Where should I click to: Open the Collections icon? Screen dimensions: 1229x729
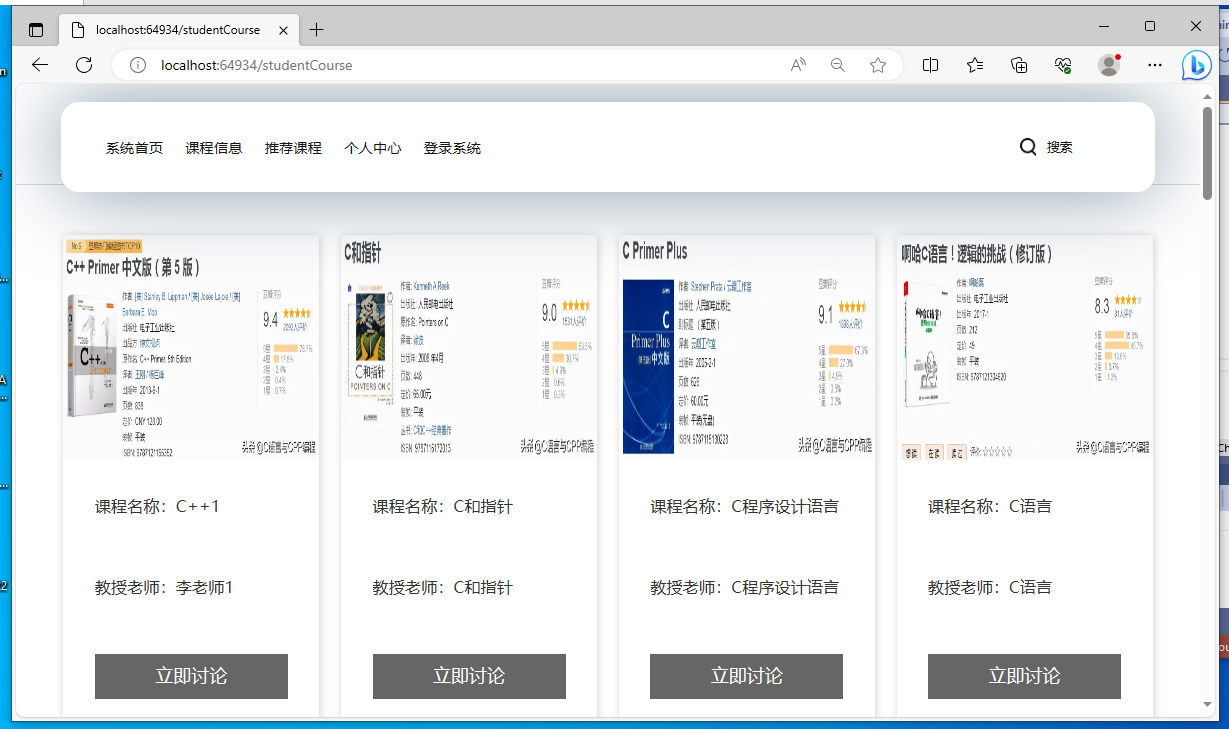coord(1019,65)
